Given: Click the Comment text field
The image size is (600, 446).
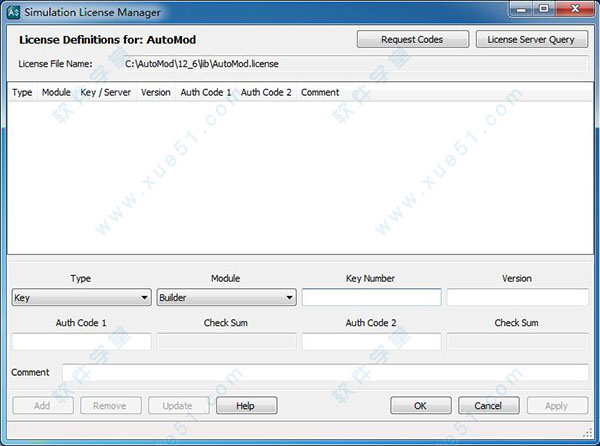Looking at the screenshot, I should tap(325, 373).
